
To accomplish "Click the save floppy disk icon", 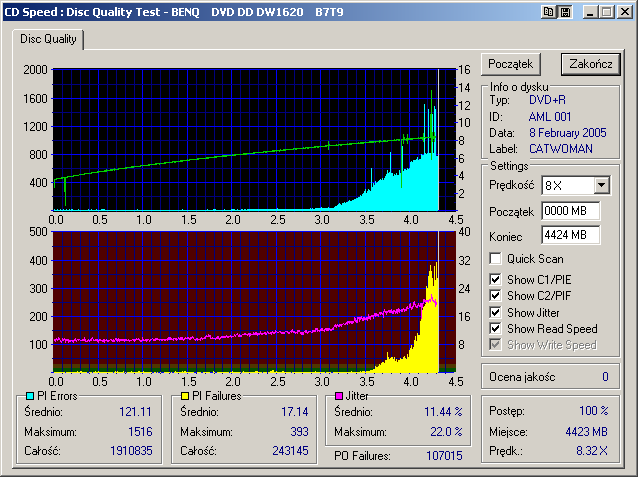I will click(566, 12).
